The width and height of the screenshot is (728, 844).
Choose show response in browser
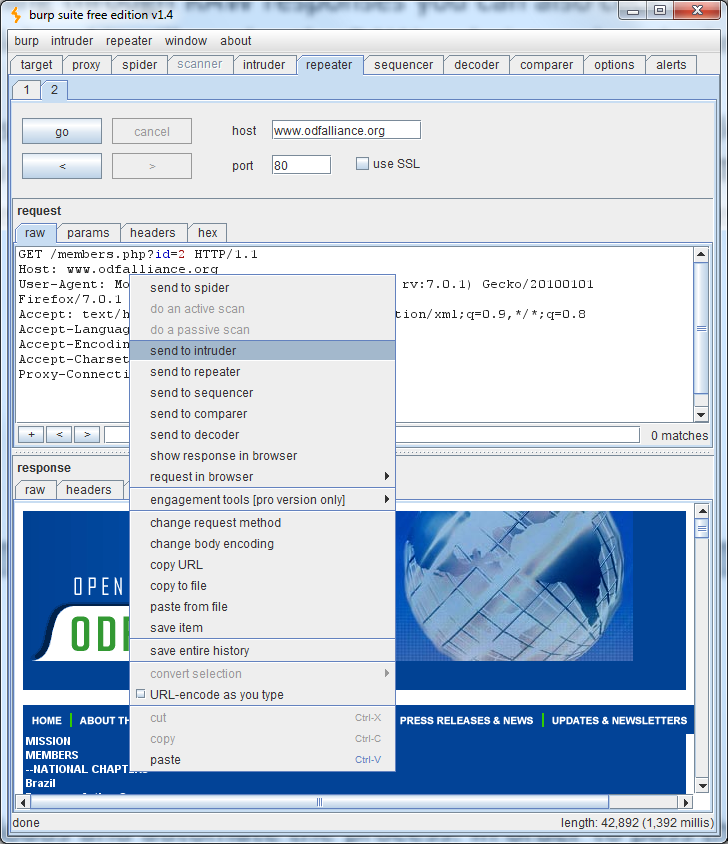[x=263, y=455]
